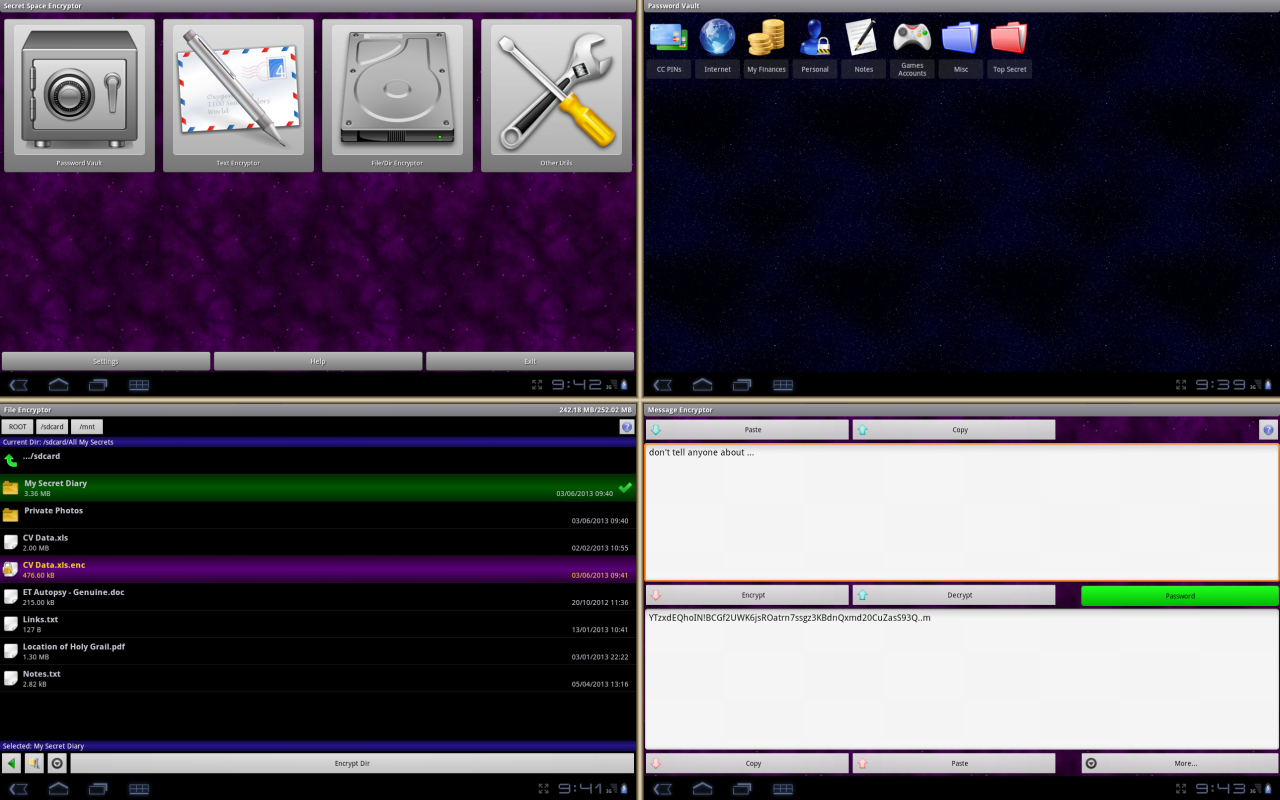Screen dimensions: 1280x800
Task: Expand the More... menu in Message Encryptor
Action: (1179, 763)
